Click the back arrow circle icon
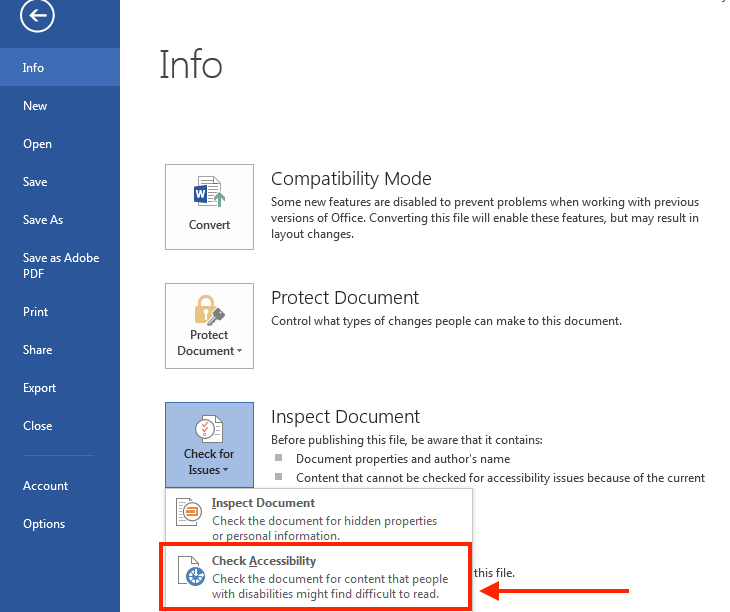730x612 pixels. [x=37, y=15]
